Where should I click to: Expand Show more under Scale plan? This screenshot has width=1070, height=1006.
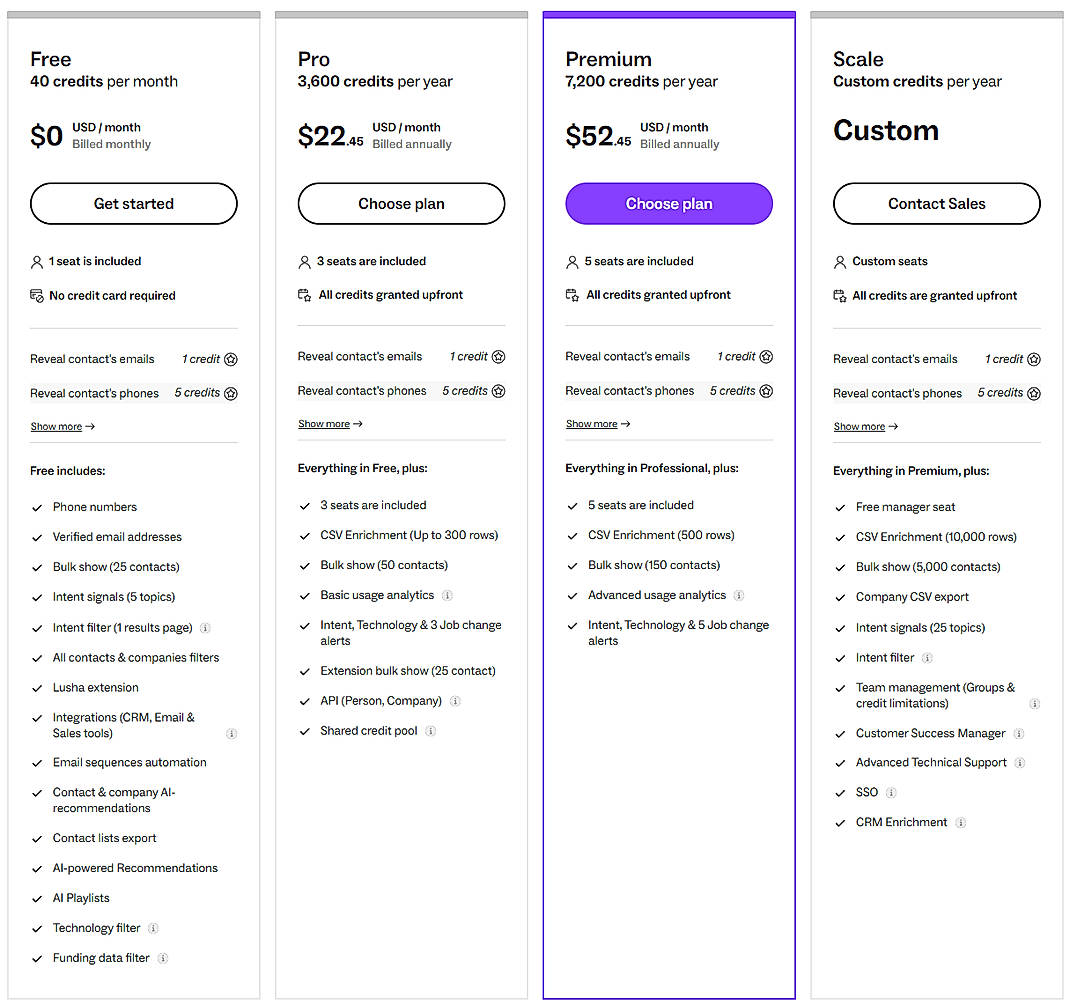[x=866, y=427]
